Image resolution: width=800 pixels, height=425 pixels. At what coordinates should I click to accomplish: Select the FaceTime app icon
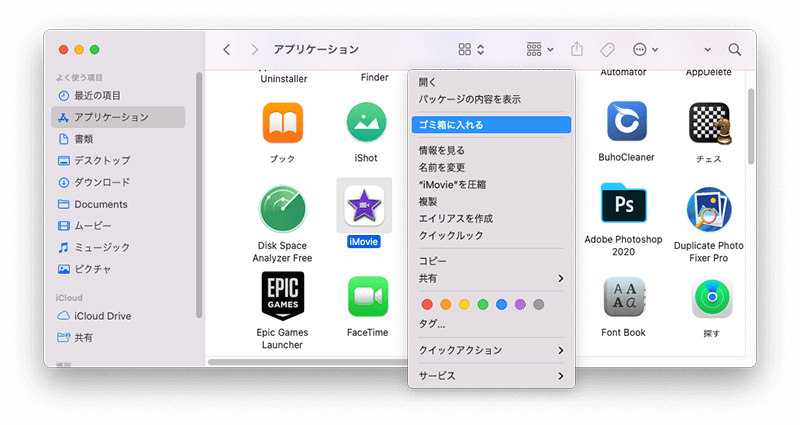(367, 297)
